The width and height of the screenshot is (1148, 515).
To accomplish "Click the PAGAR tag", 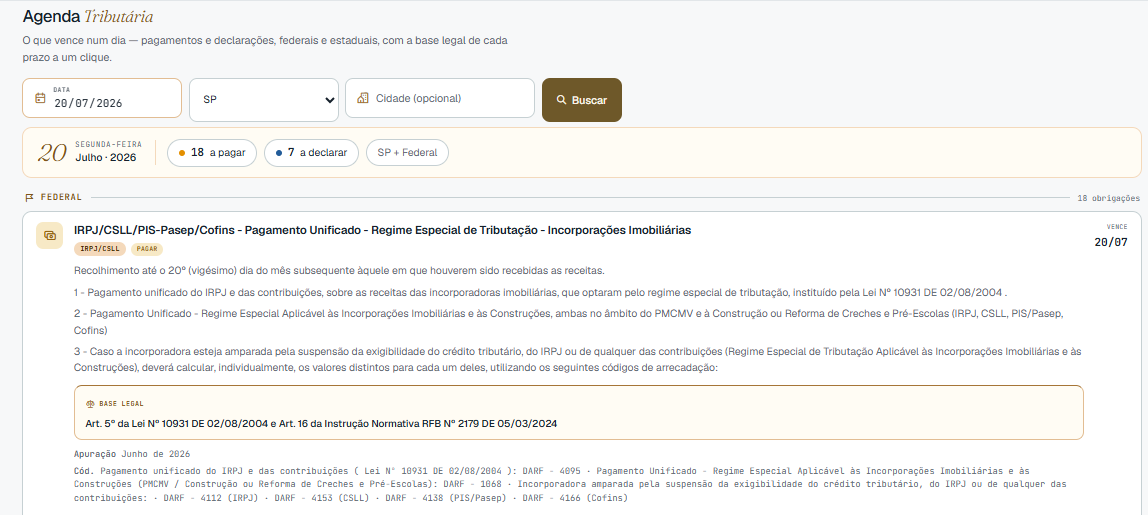I will click(x=147, y=249).
